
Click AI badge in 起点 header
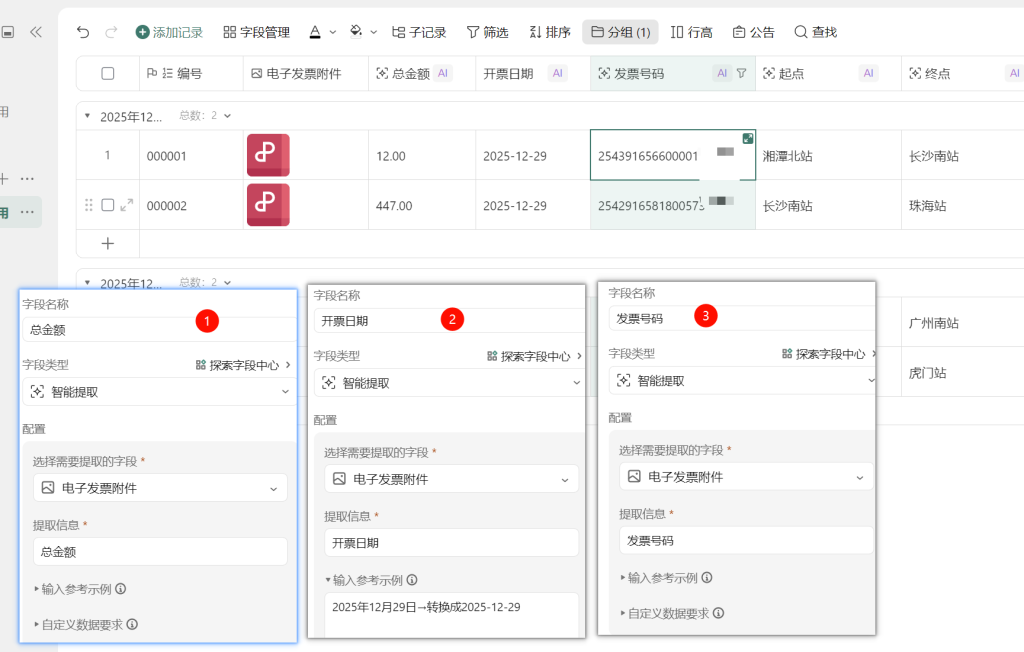(868, 73)
